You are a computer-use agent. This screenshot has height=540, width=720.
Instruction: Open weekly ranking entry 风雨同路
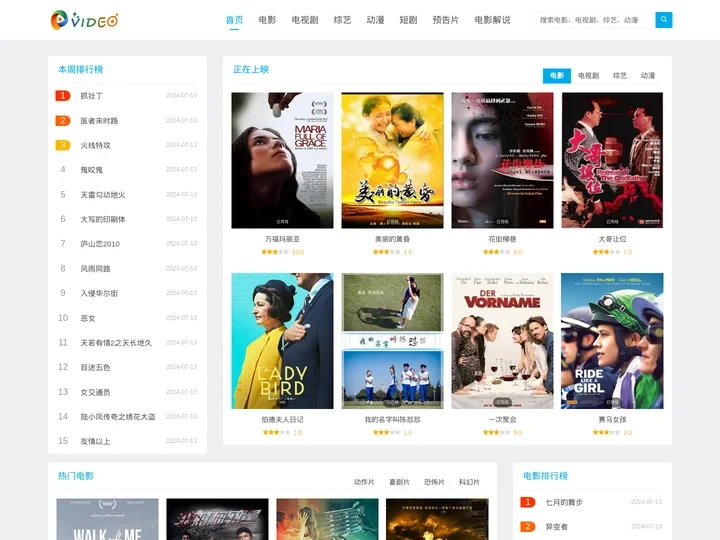96,269
